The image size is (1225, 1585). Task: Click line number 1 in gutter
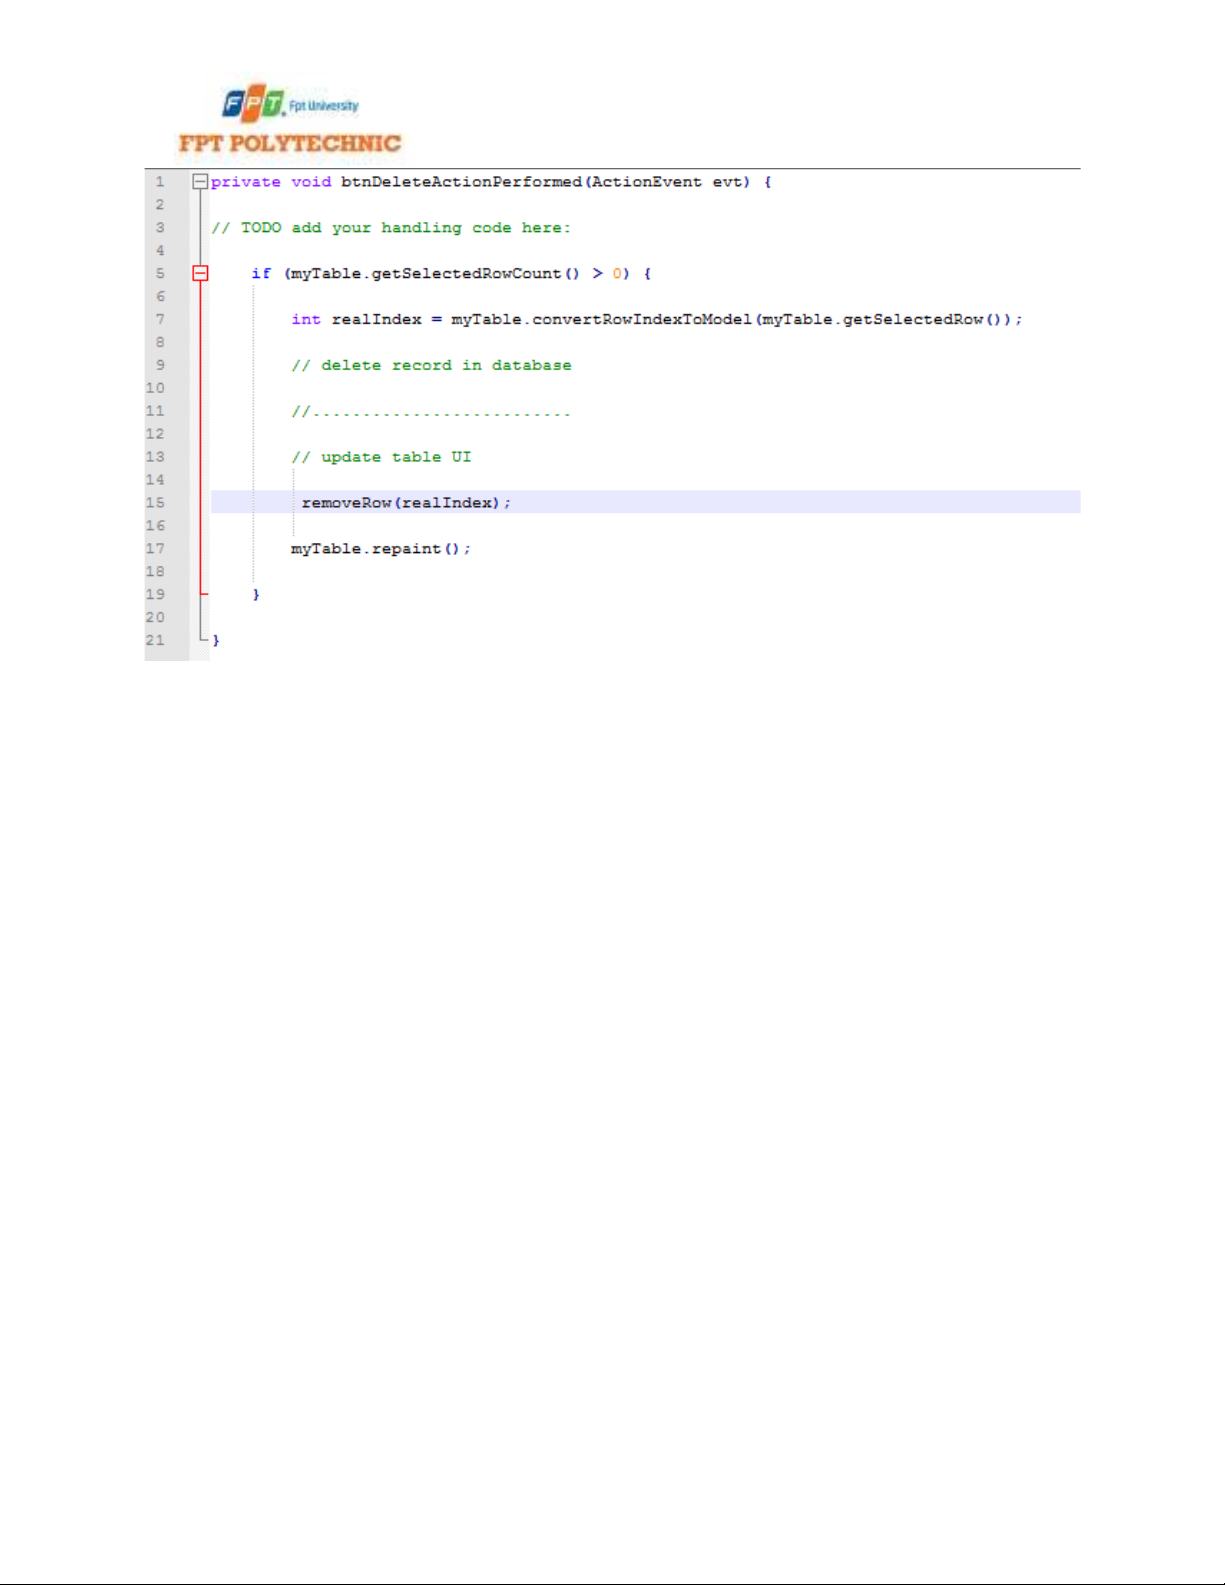pyautogui.click(x=160, y=182)
